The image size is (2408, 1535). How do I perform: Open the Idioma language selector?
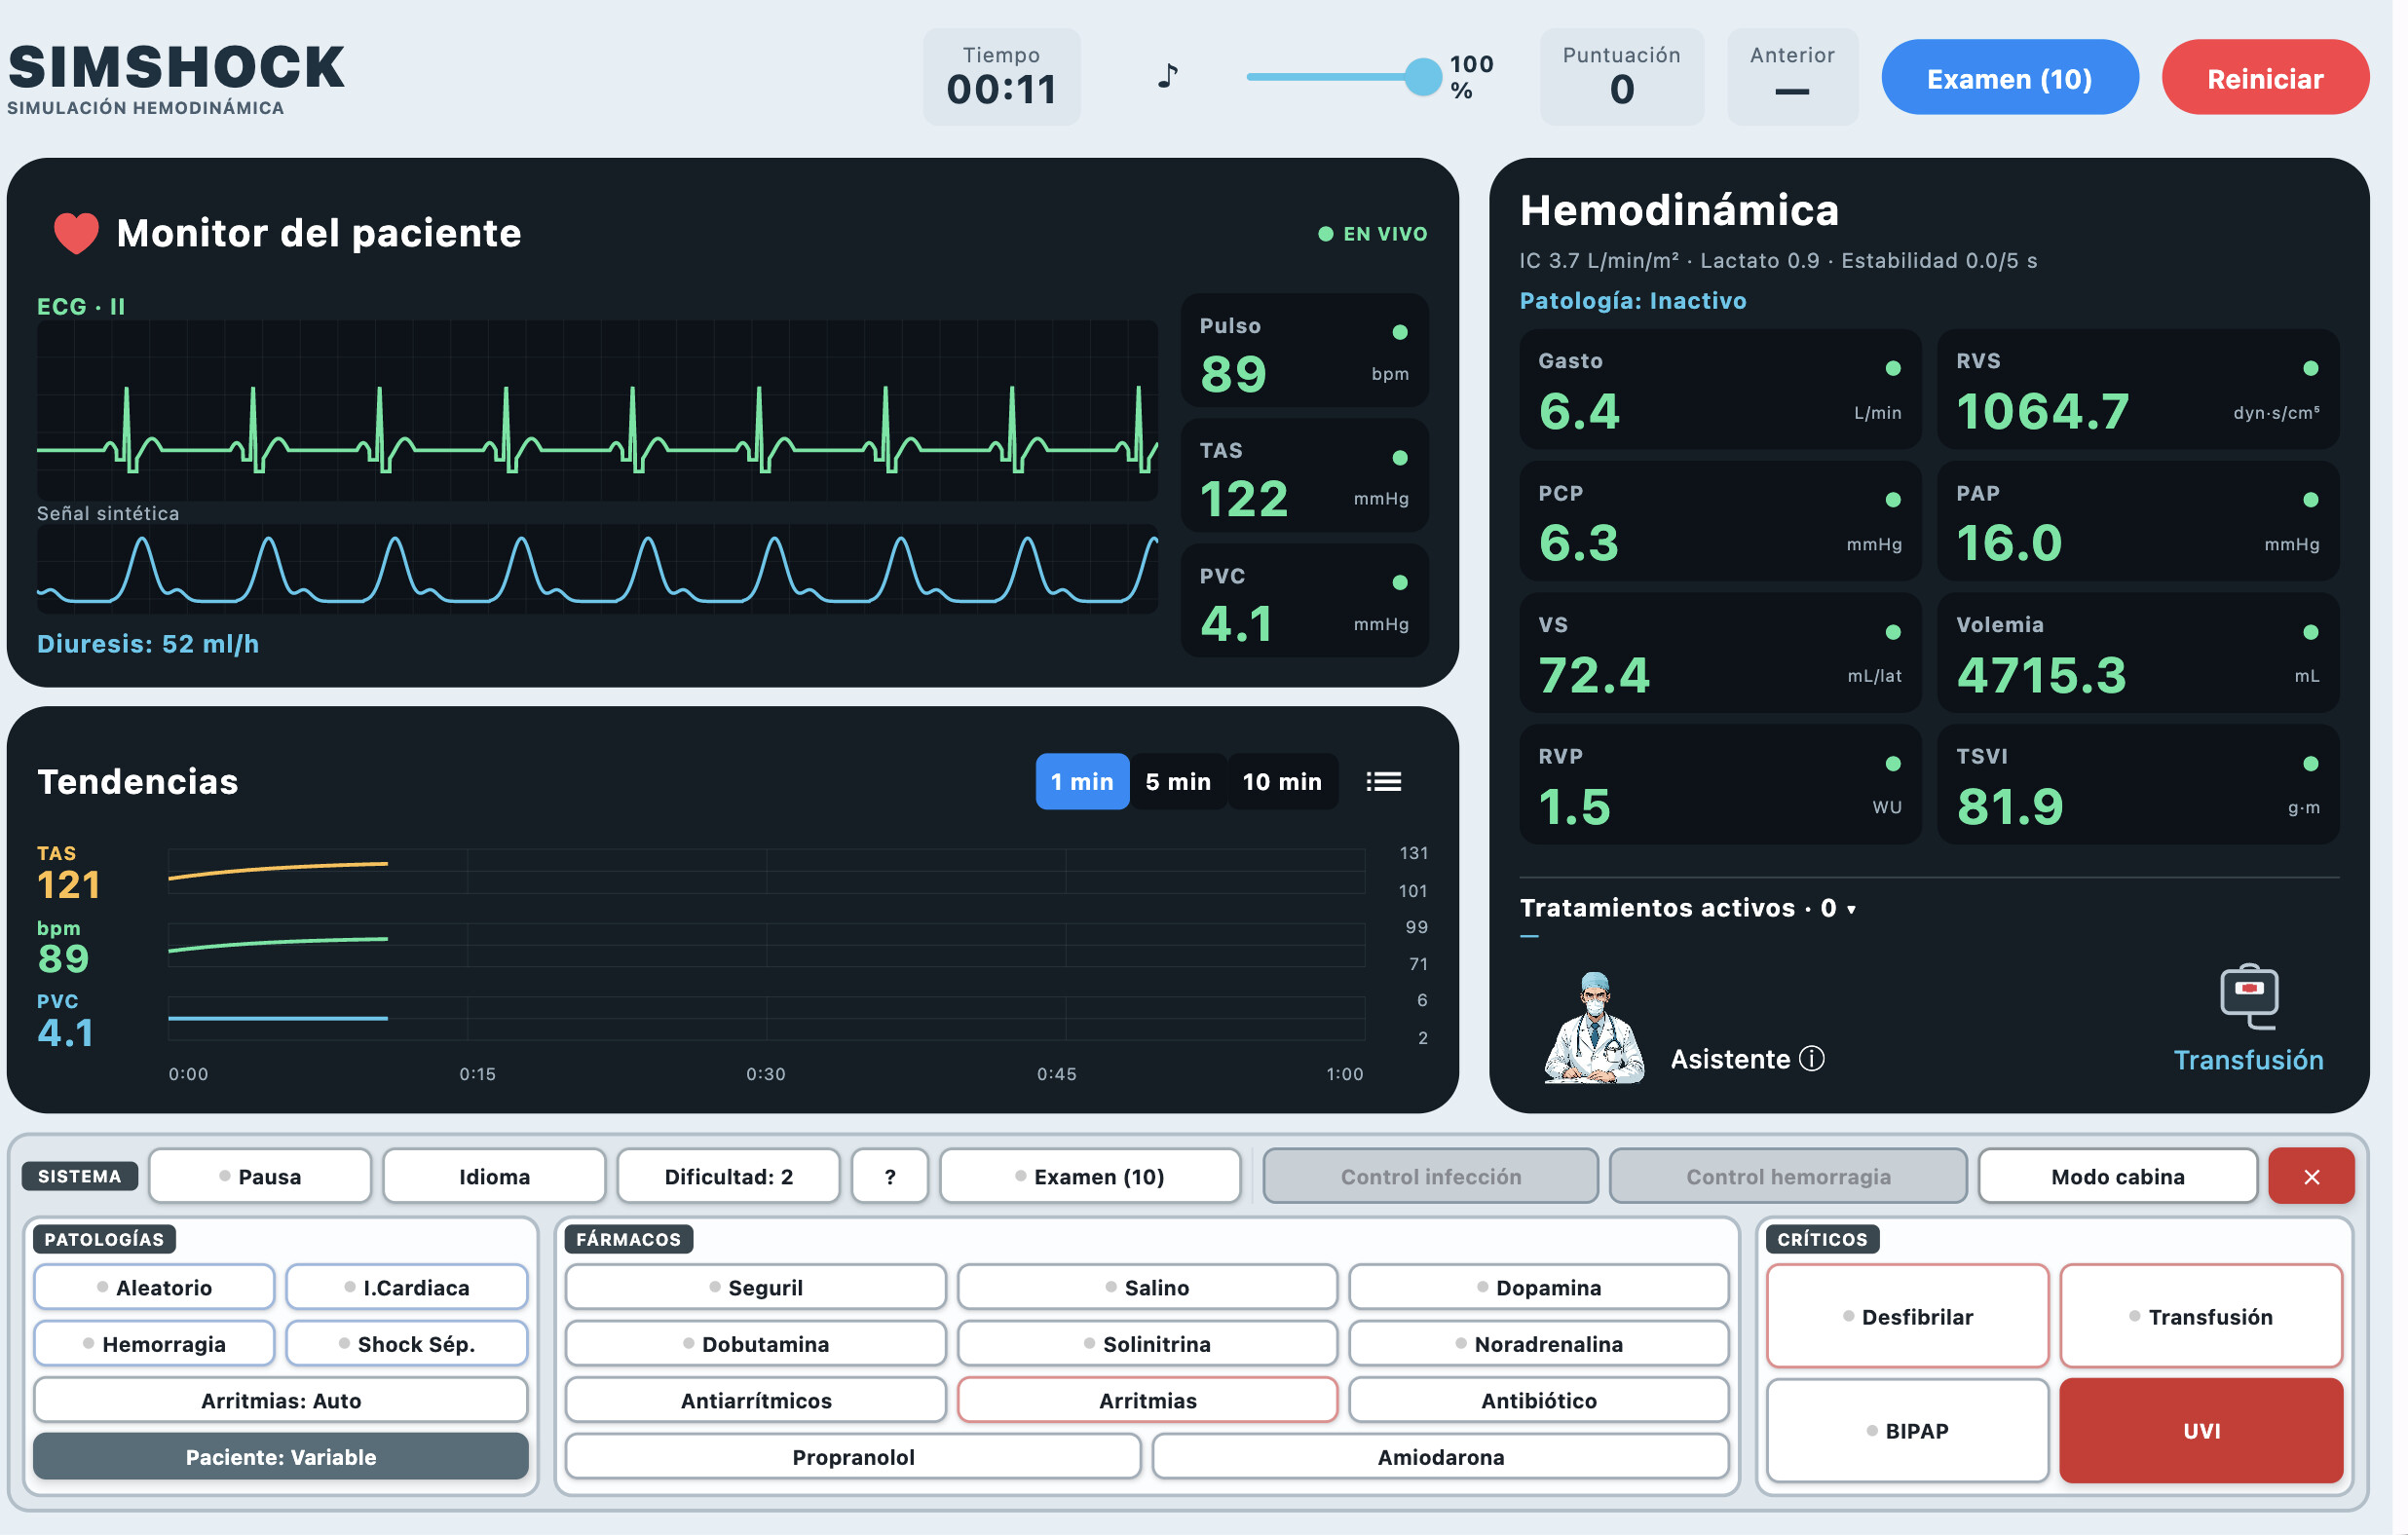[494, 1176]
